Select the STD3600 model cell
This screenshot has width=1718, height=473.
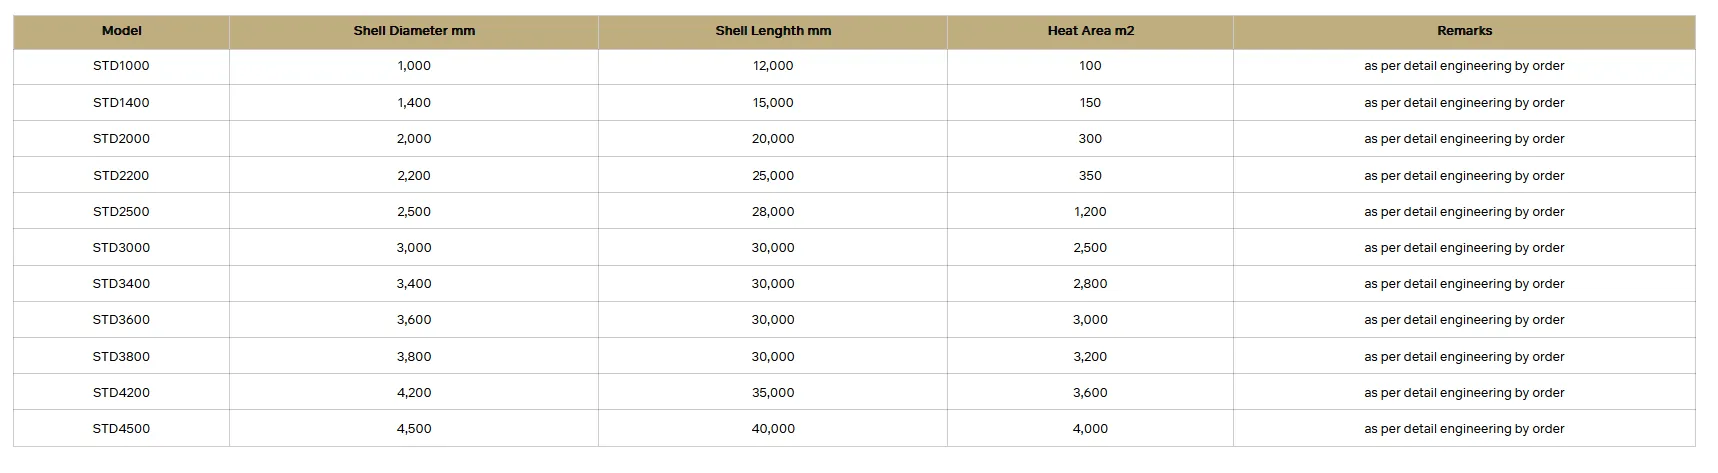pyautogui.click(x=121, y=320)
